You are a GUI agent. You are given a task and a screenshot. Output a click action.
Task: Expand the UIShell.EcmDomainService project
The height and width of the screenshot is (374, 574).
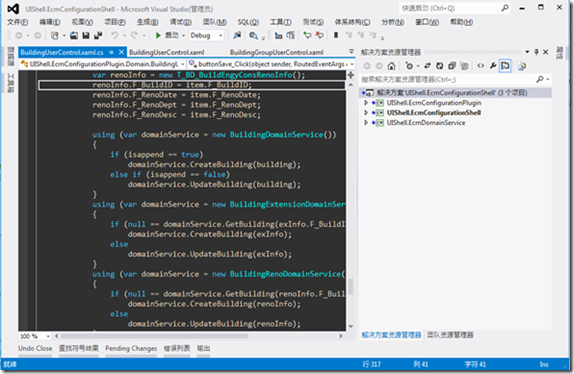366,123
